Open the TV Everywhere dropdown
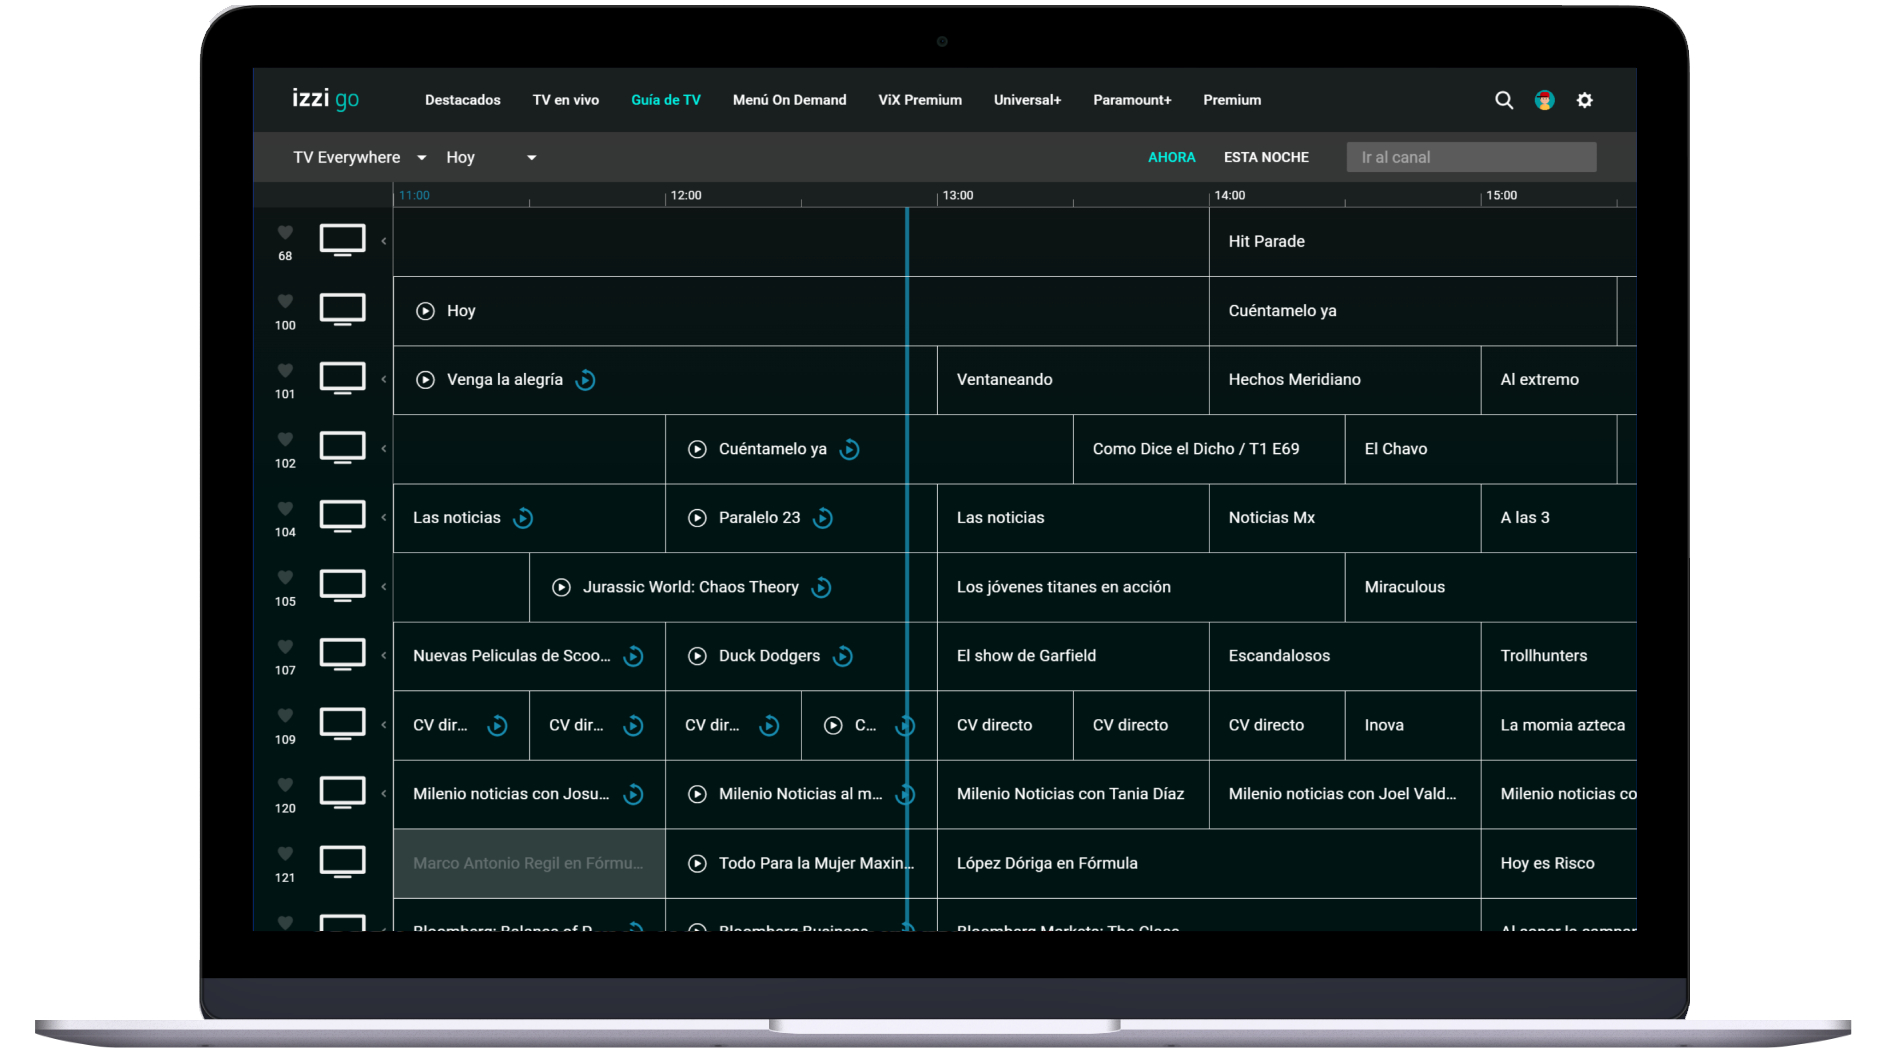 click(x=360, y=157)
